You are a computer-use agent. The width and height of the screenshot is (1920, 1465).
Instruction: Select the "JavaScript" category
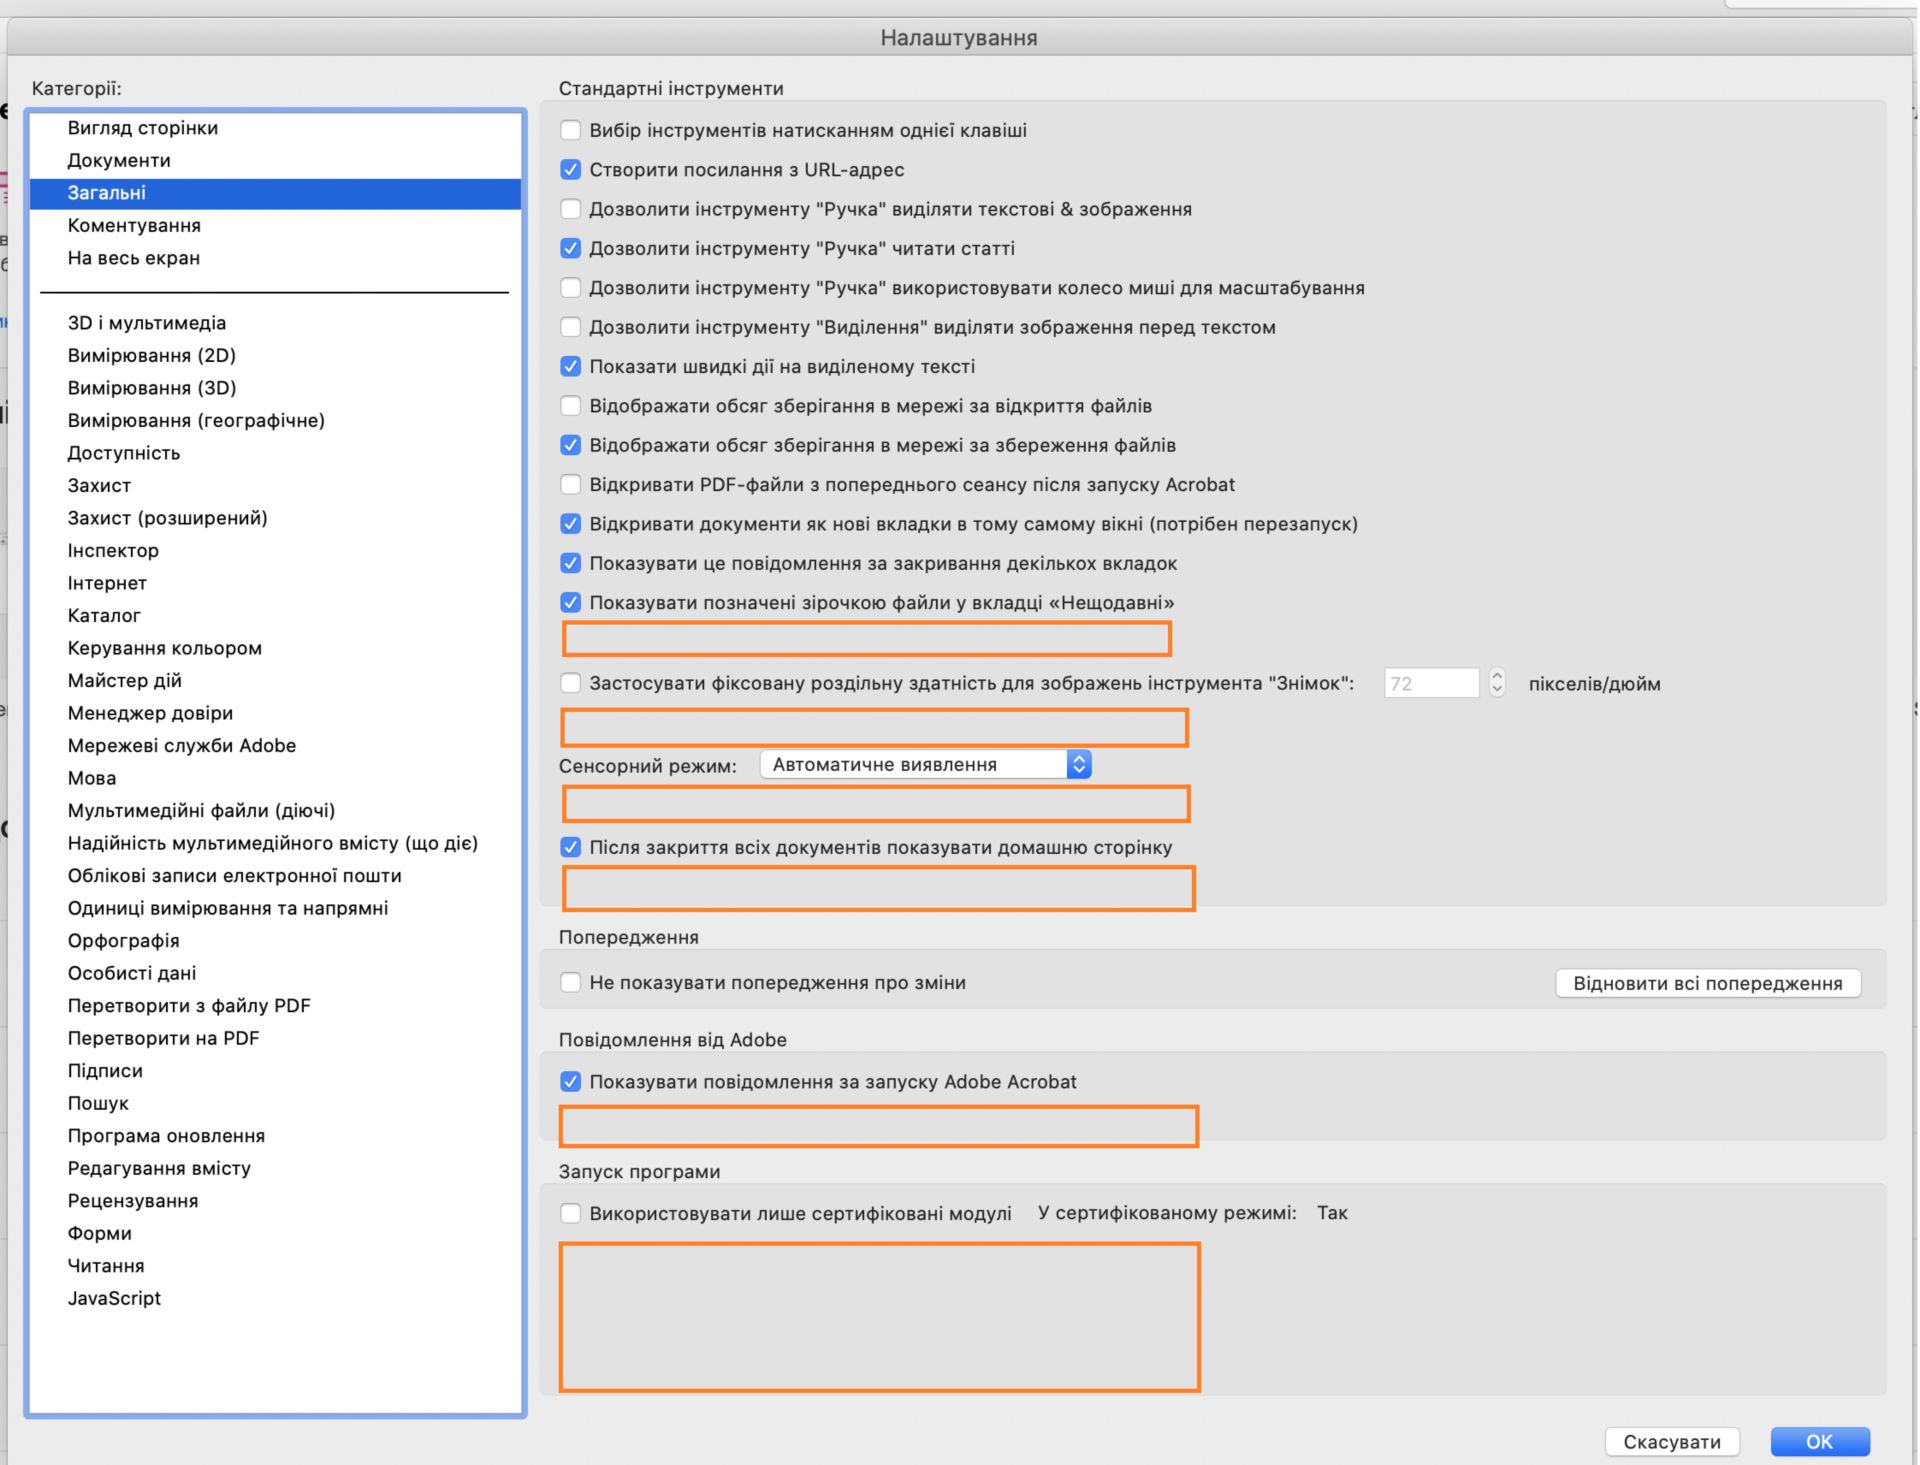click(114, 1298)
